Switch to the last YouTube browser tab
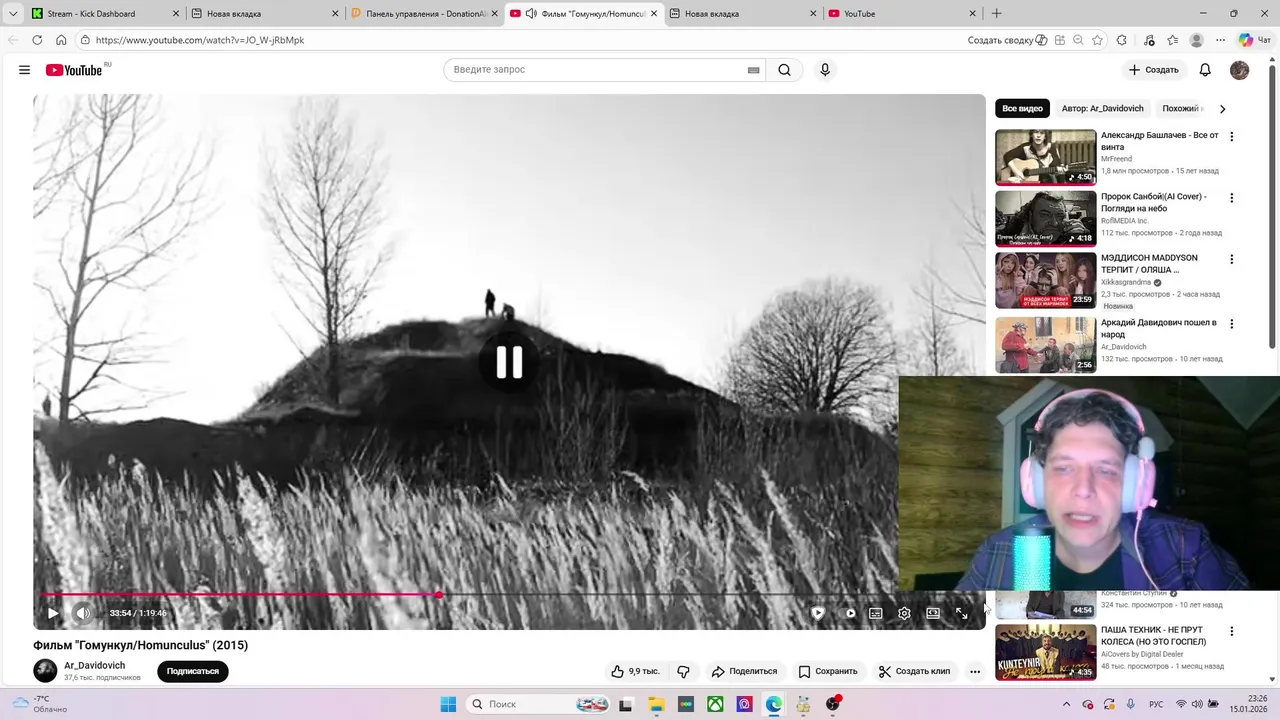The width and height of the screenshot is (1280, 720). pos(903,14)
